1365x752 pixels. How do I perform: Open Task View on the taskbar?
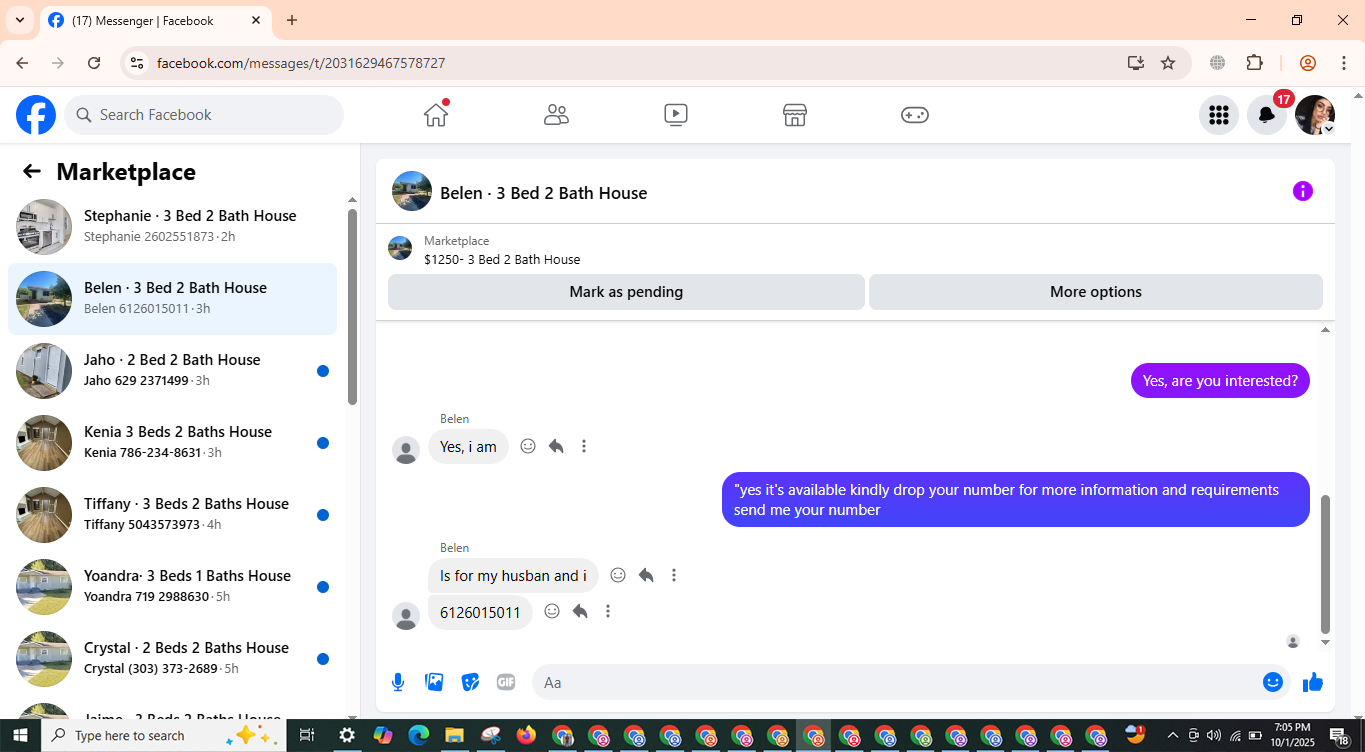tap(307, 736)
